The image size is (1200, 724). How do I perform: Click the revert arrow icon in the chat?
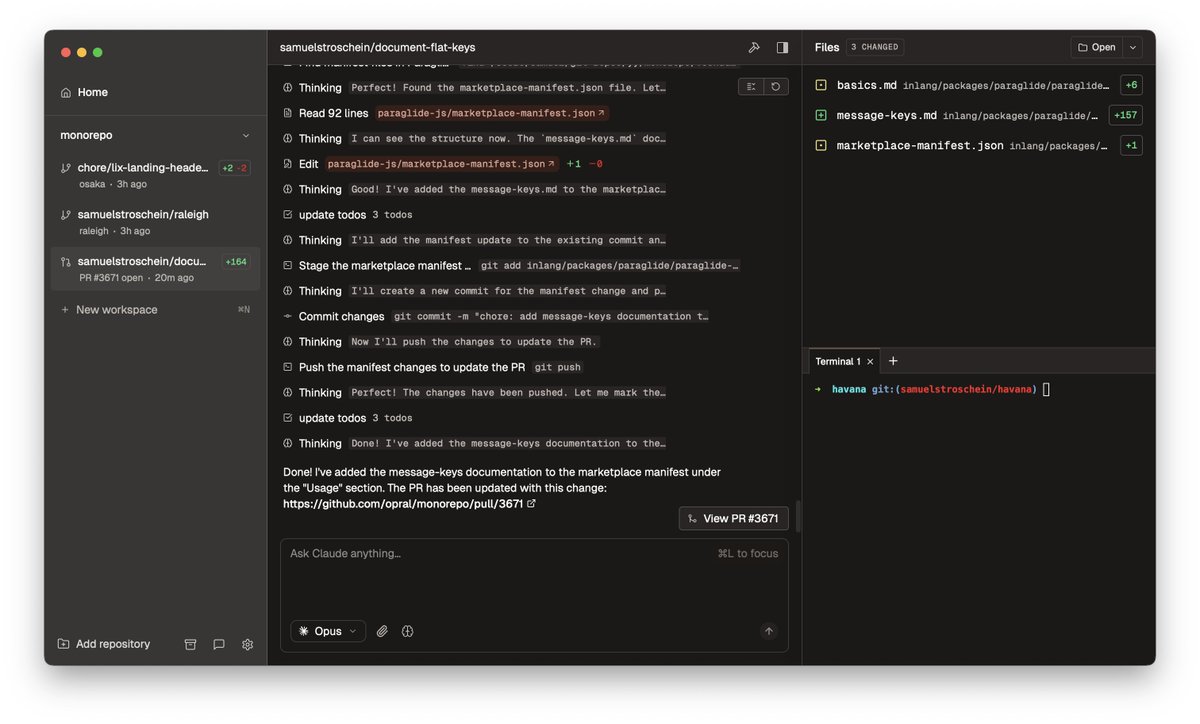[x=775, y=87]
